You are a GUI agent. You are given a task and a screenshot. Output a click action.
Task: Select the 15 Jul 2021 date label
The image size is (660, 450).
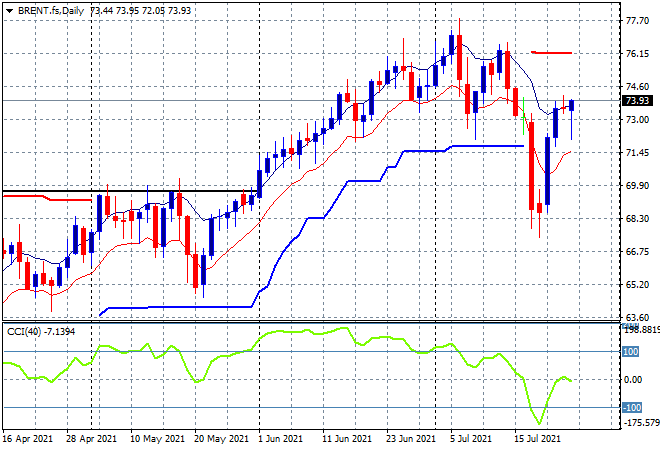(538, 439)
